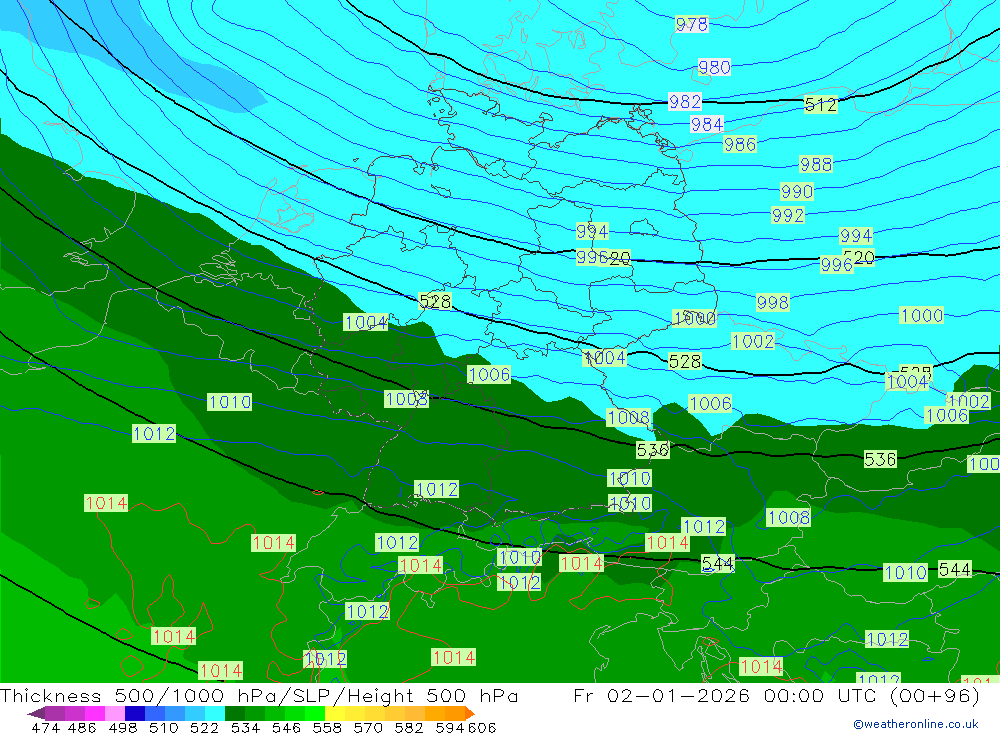1000x733 pixels.
Task: Select the 998 pressure label
Action: pos(772,302)
